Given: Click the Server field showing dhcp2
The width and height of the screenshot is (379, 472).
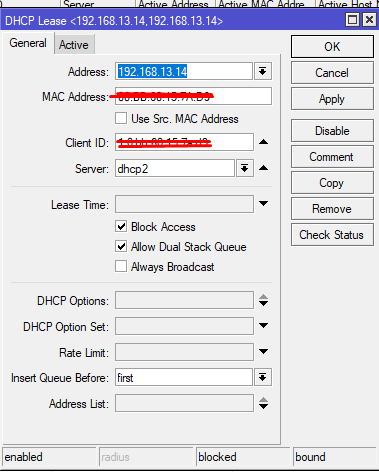Looking at the screenshot, I should tap(175, 168).
